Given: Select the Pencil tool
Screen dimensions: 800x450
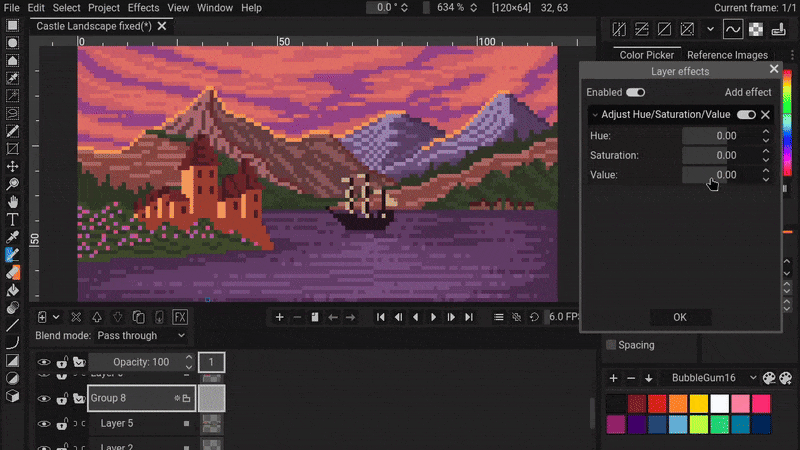Looking at the screenshot, I should (13, 254).
